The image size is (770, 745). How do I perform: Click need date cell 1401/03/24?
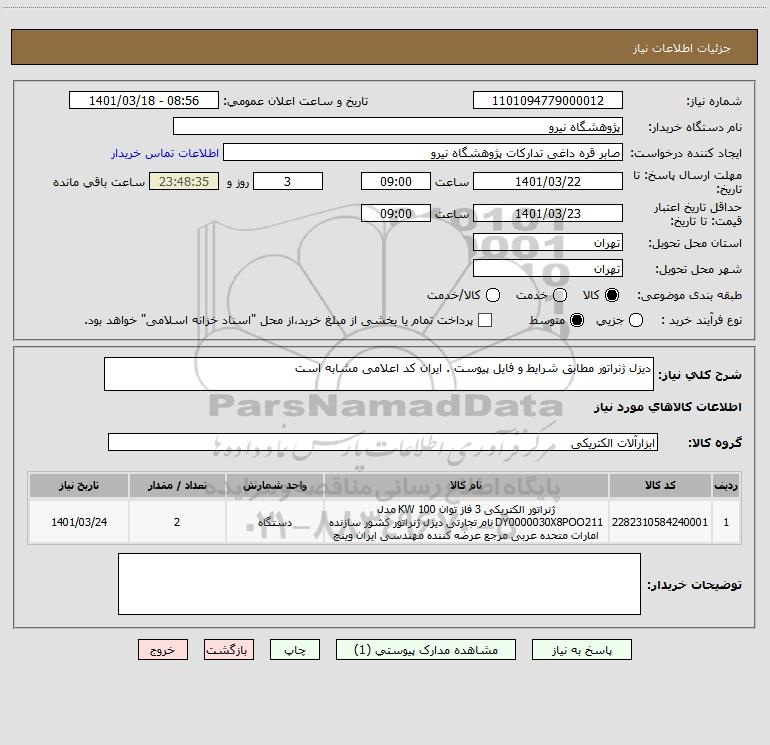click(x=79, y=522)
